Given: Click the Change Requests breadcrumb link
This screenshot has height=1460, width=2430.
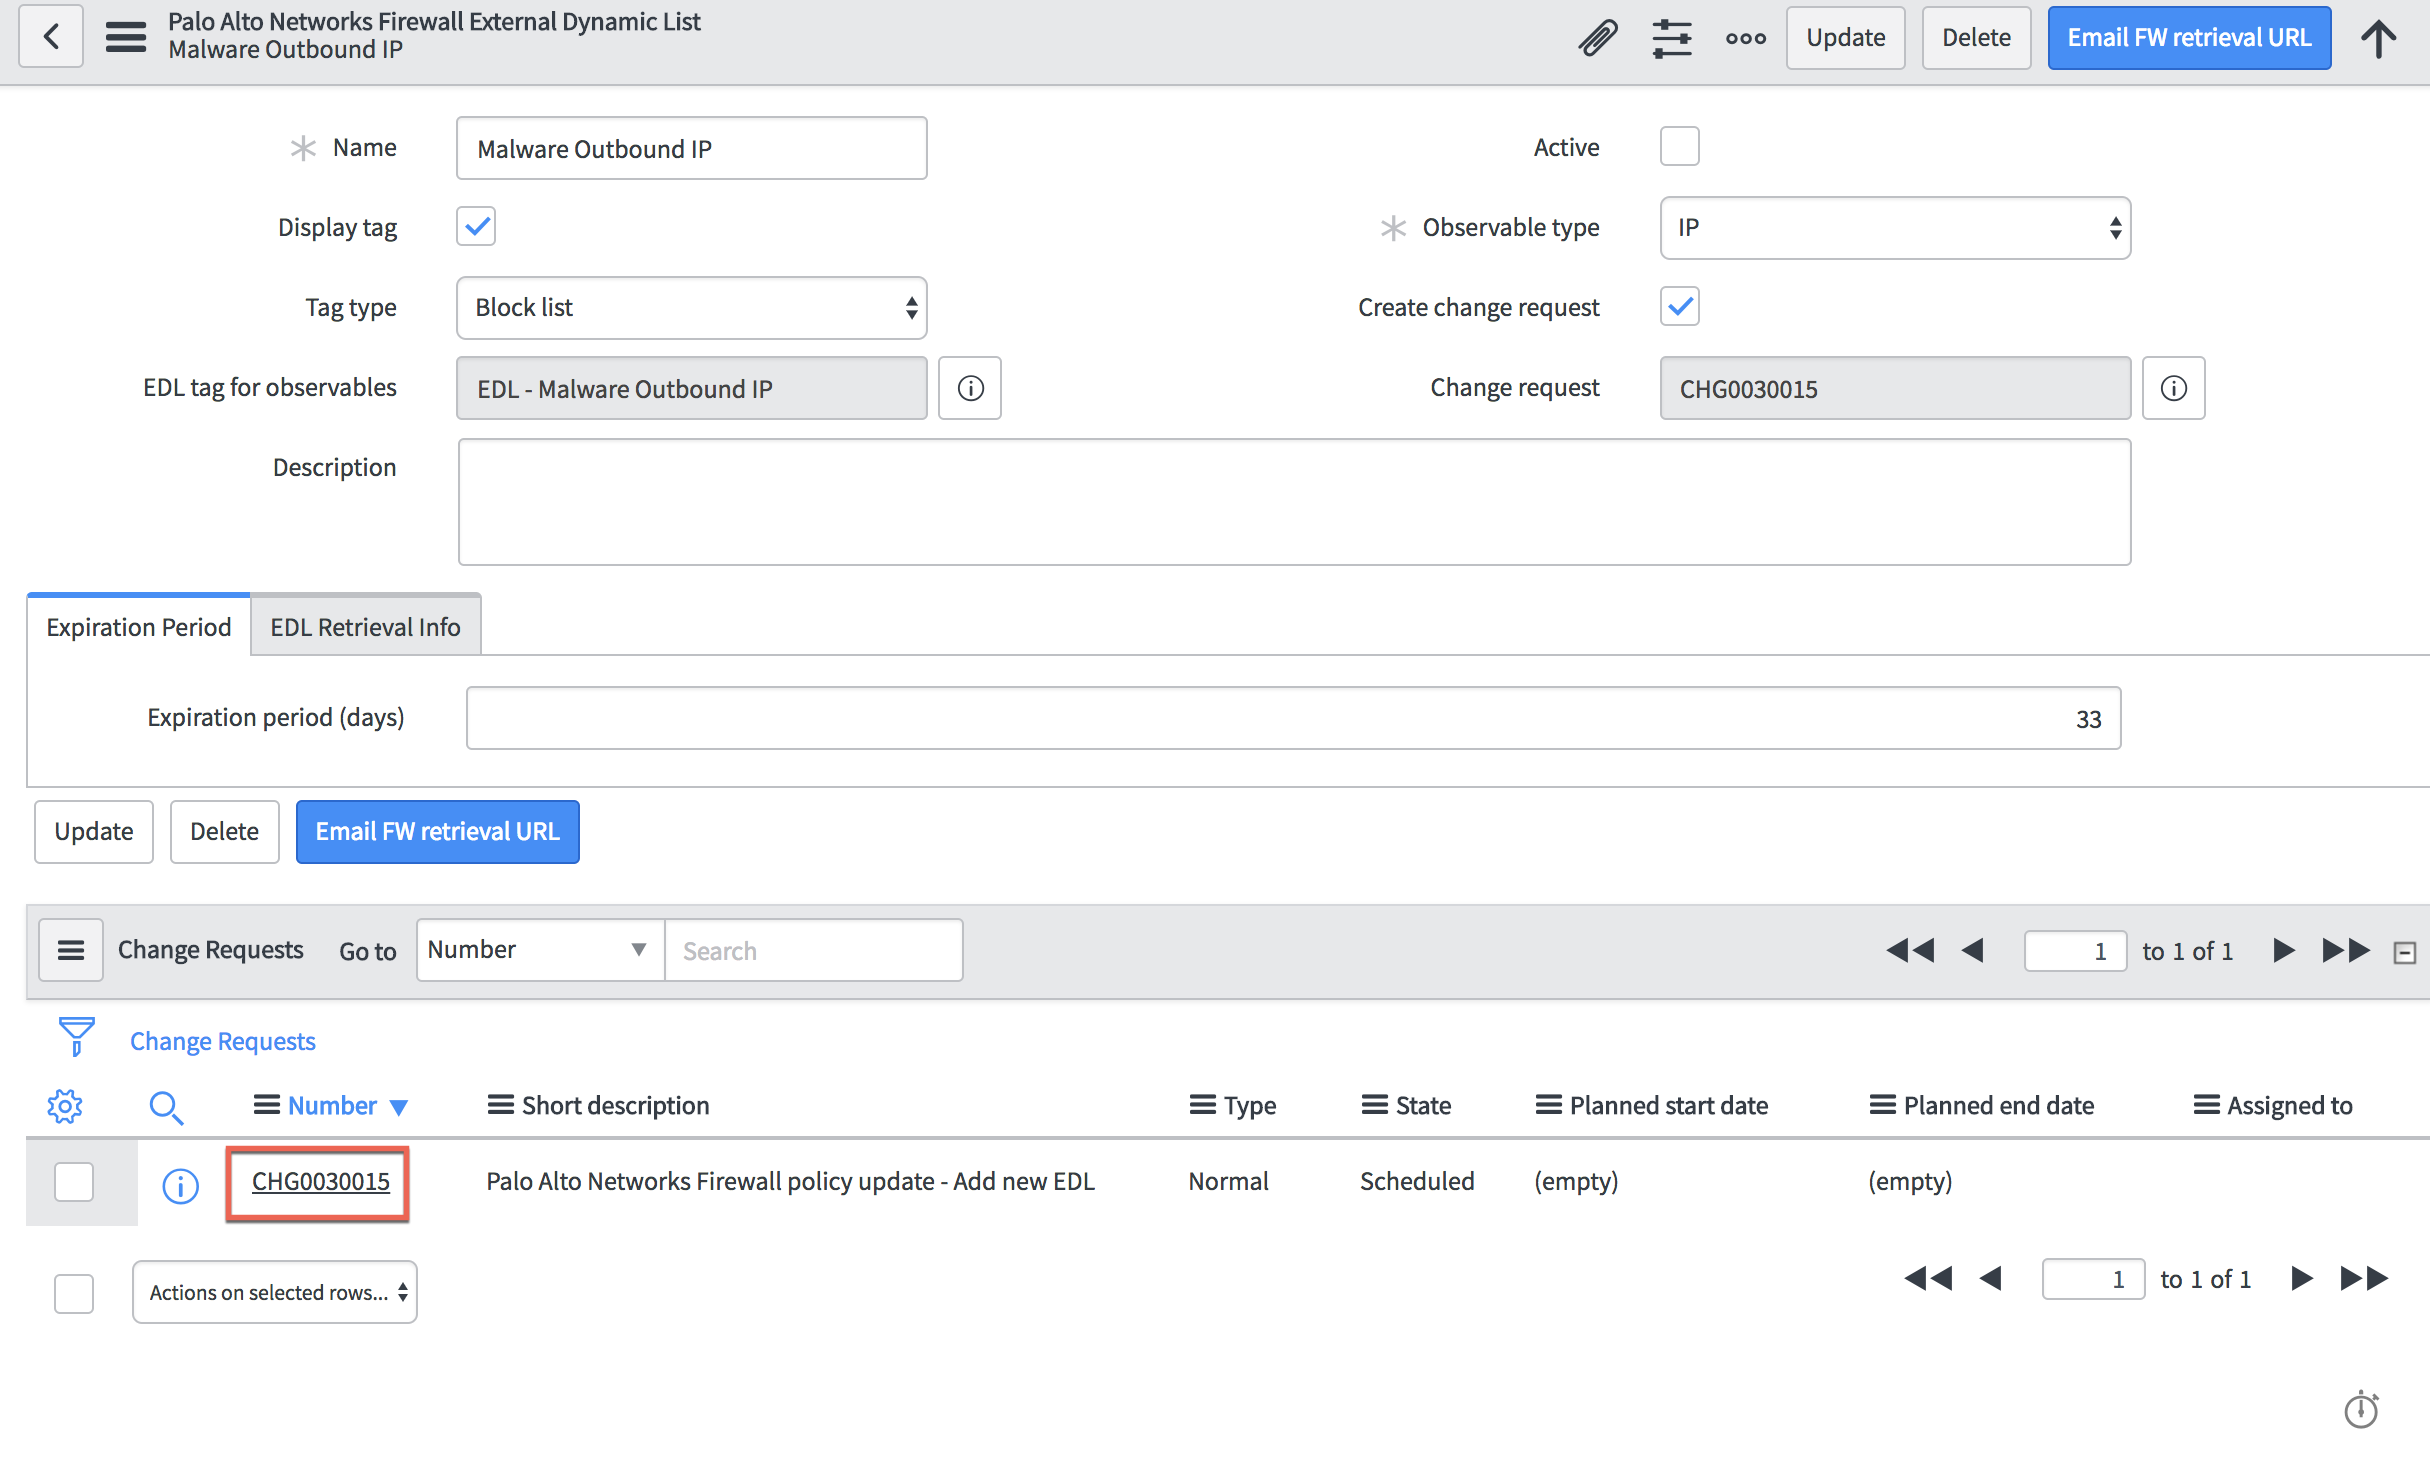Looking at the screenshot, I should 223,1041.
